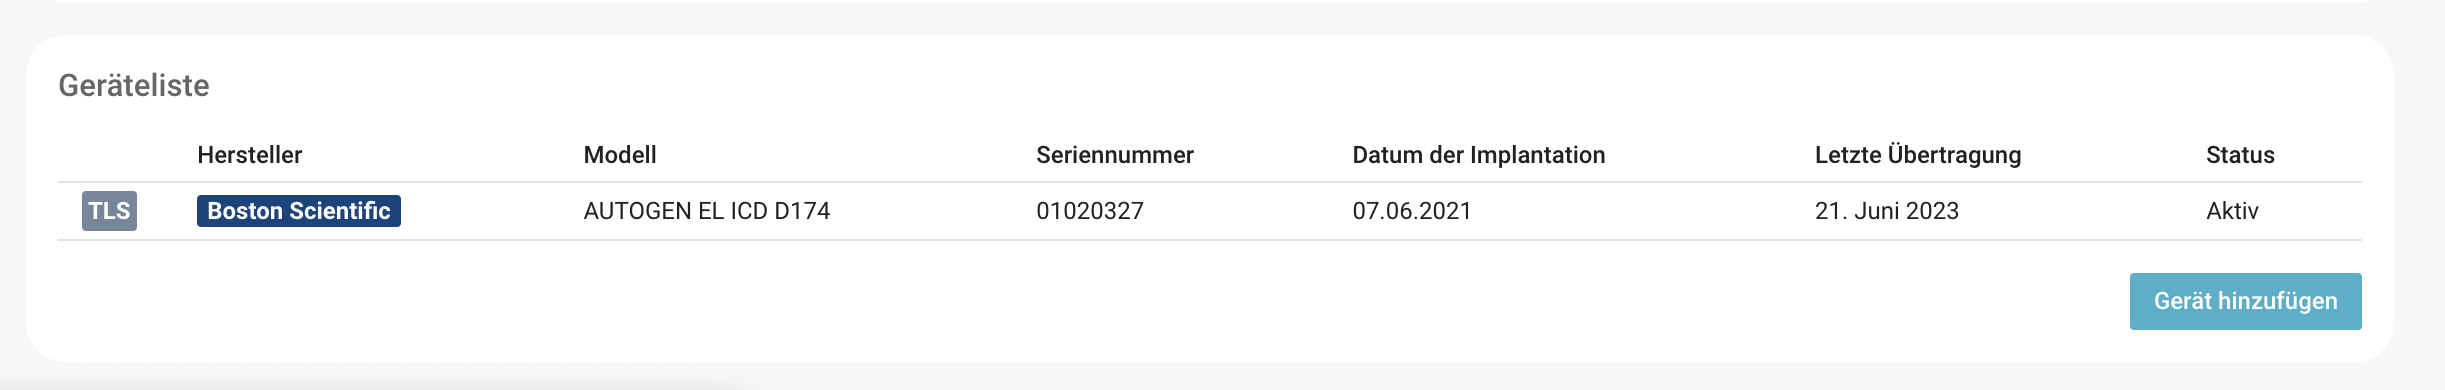Viewport: 2445px width, 390px height.
Task: Click the Letzte Übertragung column header
Action: (1918, 155)
